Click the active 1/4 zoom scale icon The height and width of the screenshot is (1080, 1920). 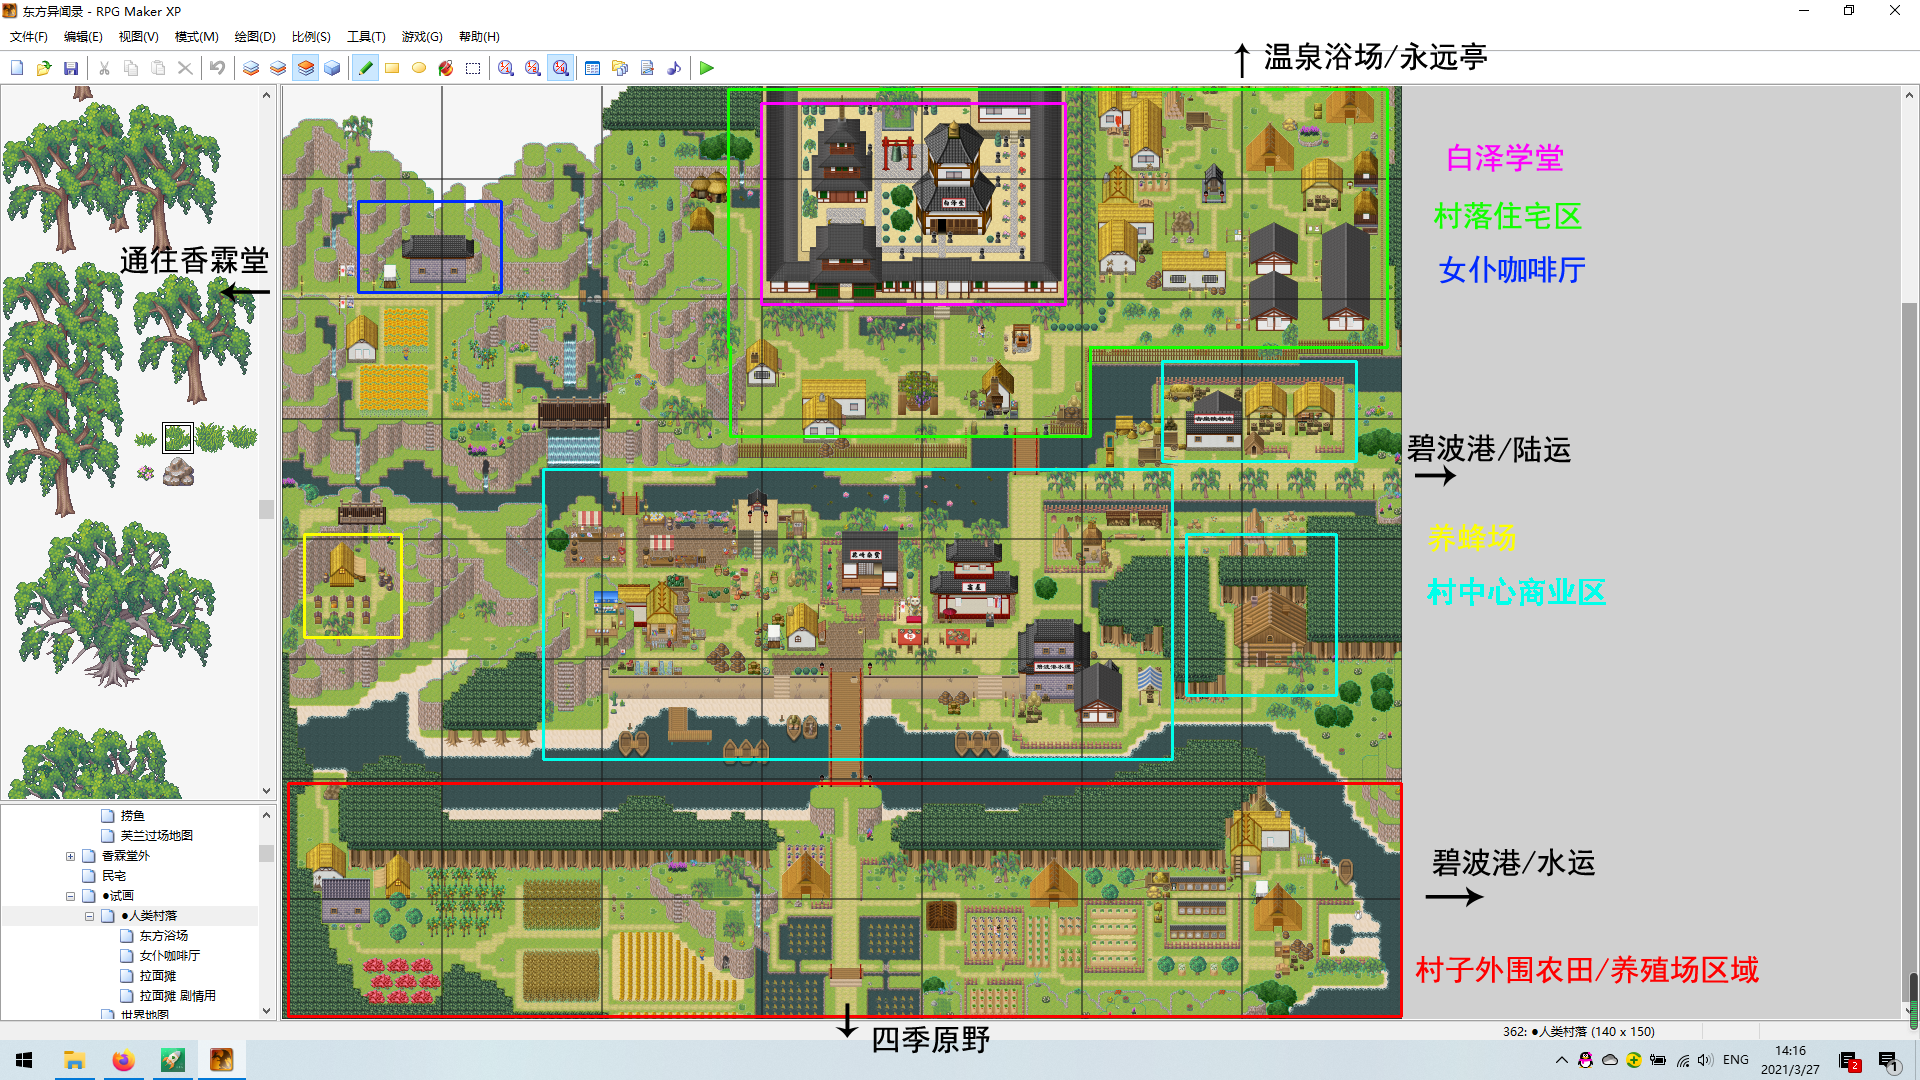tap(560, 68)
